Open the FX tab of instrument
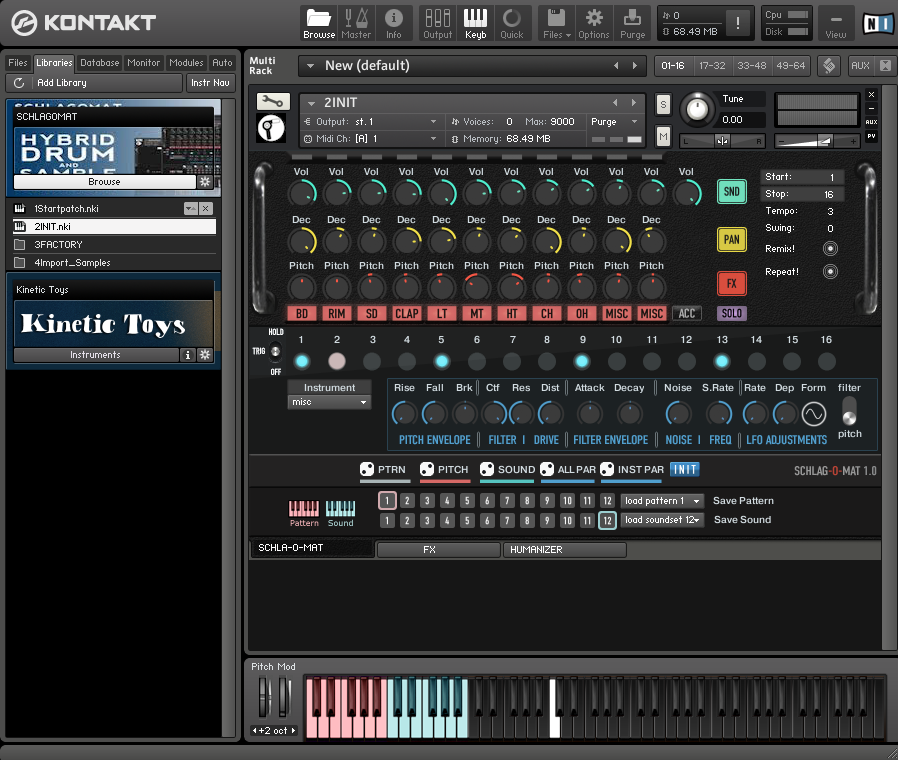The width and height of the screenshot is (898, 760). click(x=438, y=549)
